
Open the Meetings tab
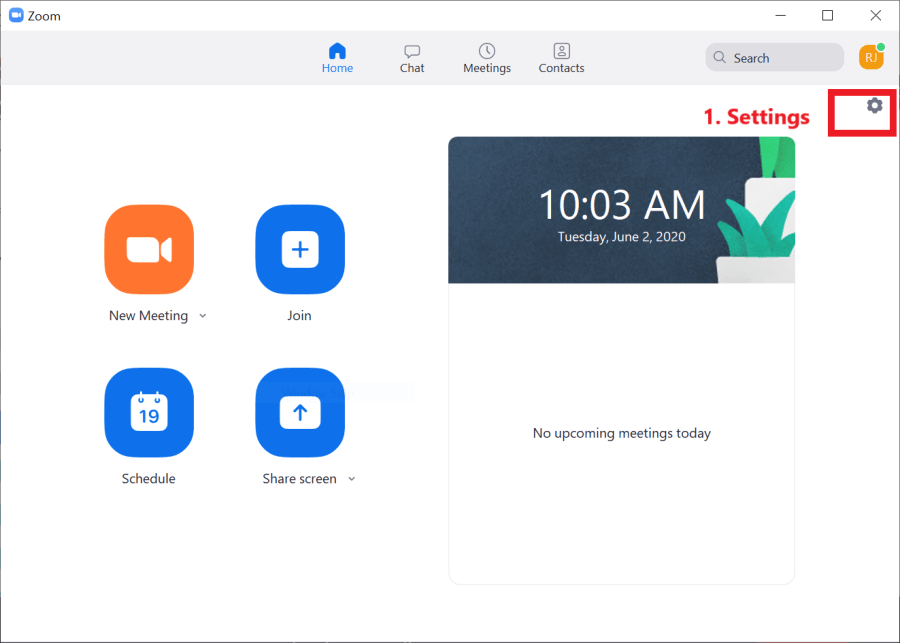pos(487,58)
